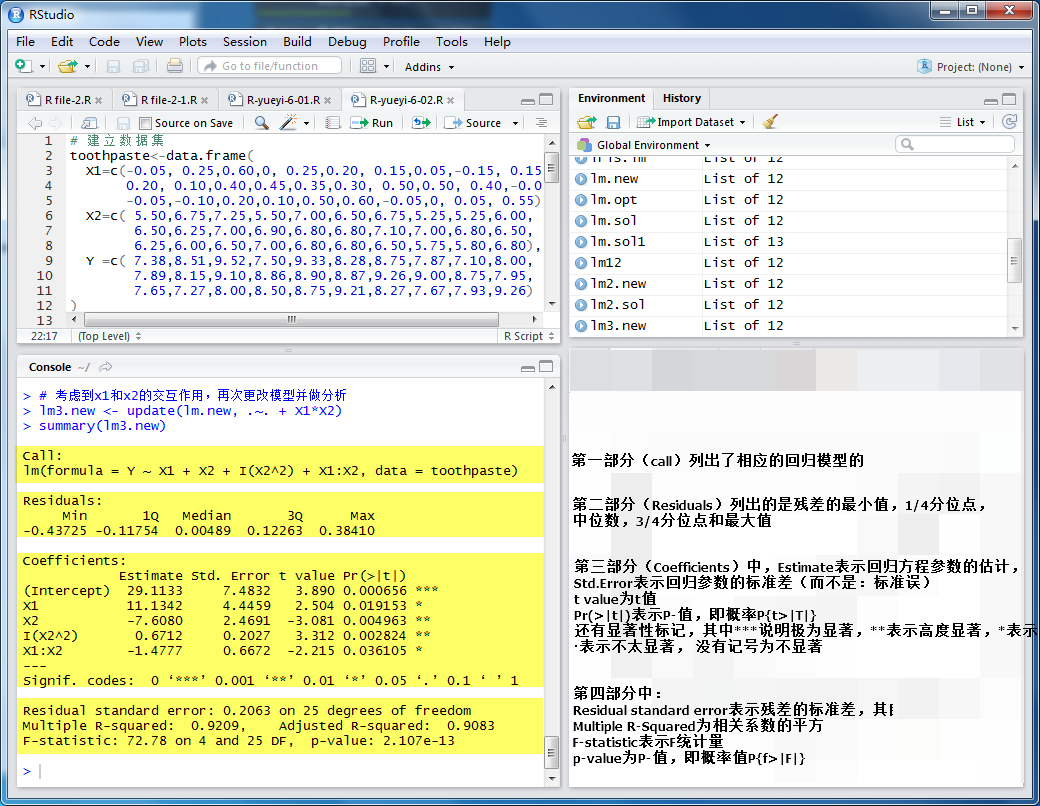Click the New File icon in the main toolbar
Screen dimensions: 1040x806
[23, 66]
